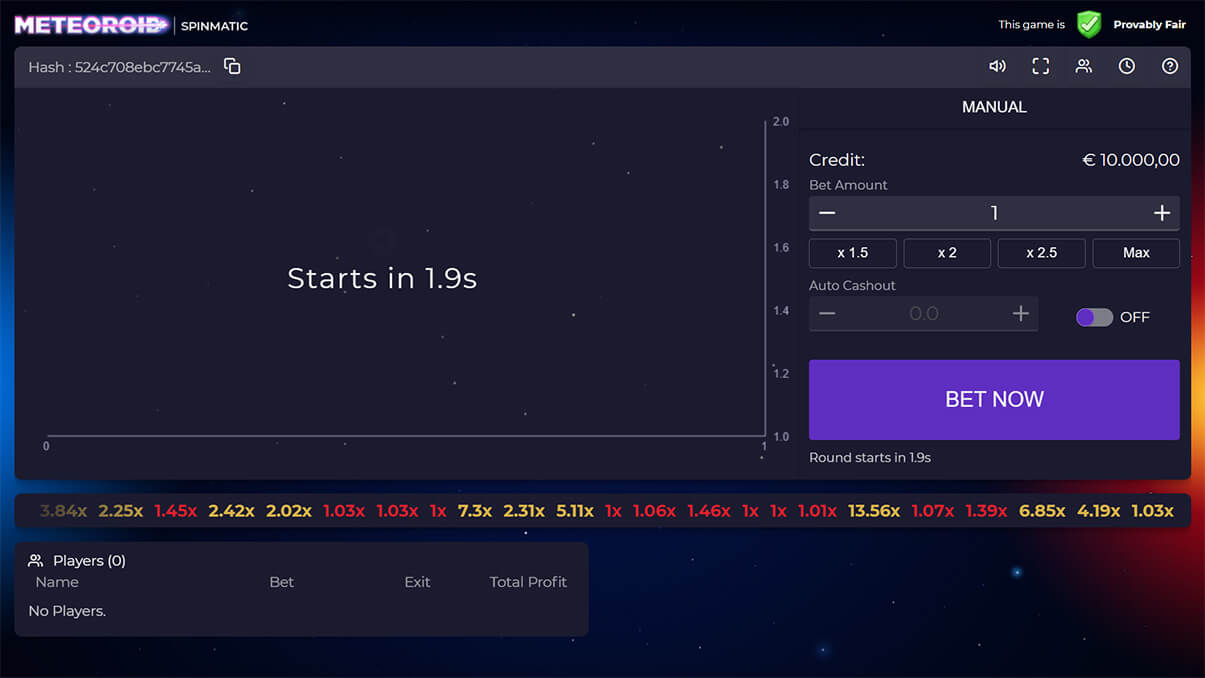Set bet to Max
The image size is (1205, 678).
click(1136, 253)
